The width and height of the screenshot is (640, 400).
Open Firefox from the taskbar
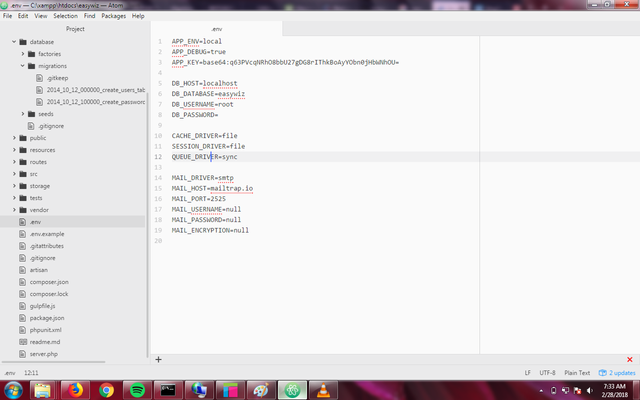[x=75, y=390]
